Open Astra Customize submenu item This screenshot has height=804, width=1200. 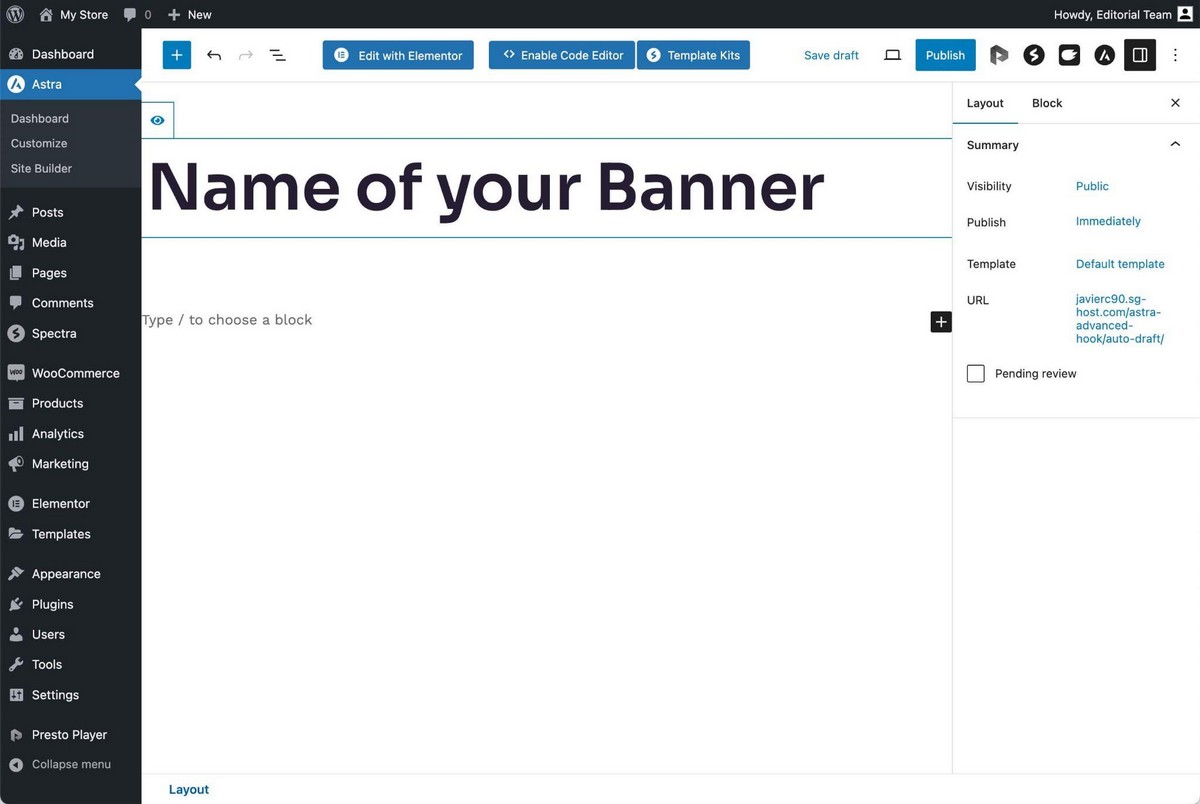pos(39,143)
